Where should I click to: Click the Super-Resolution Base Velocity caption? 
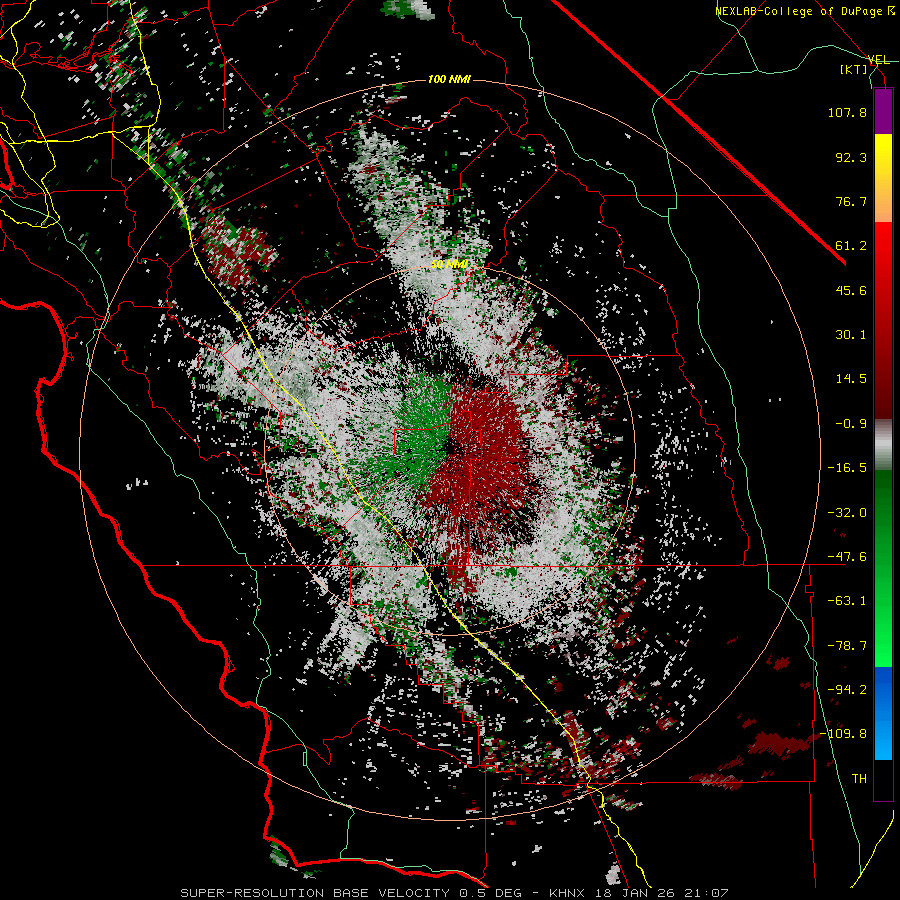click(455, 893)
